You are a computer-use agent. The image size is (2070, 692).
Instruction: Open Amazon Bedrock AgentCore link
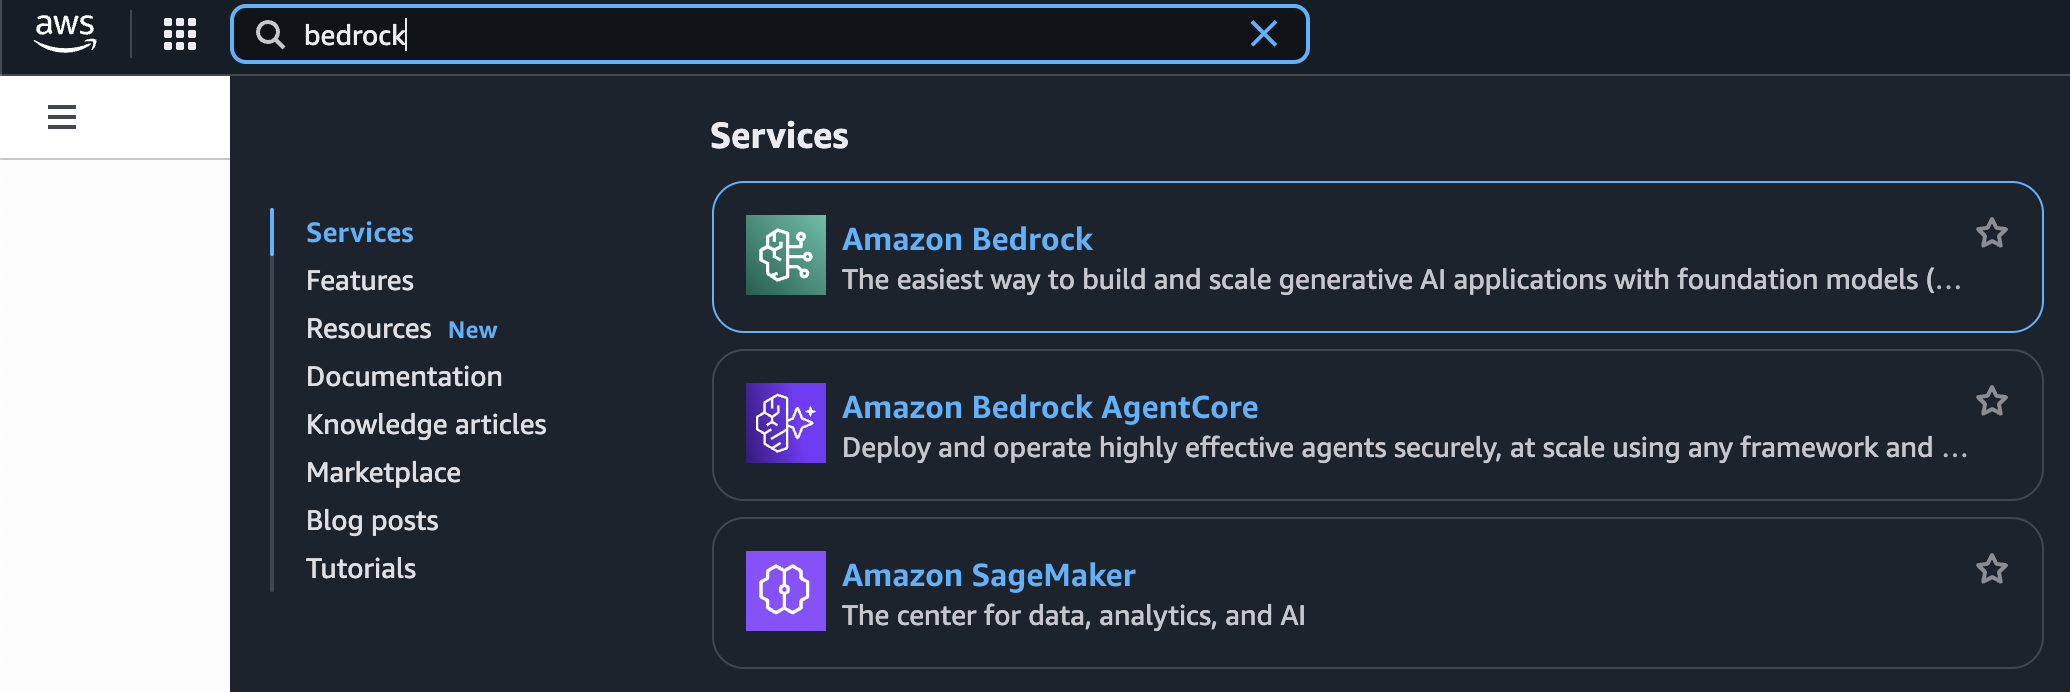(1050, 407)
